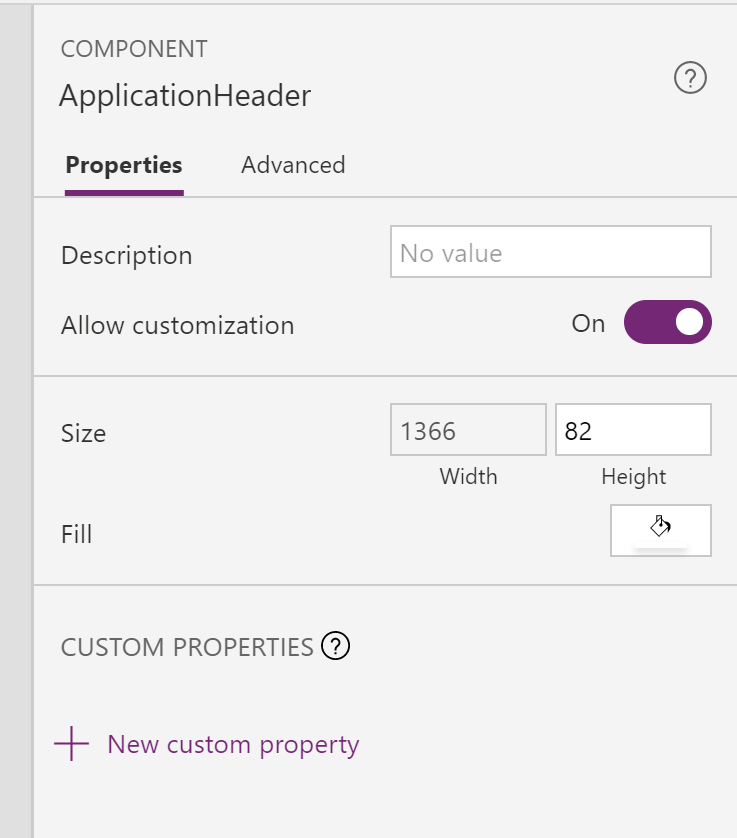The width and height of the screenshot is (737, 838).
Task: Switch to the Advanced tab
Action: click(292, 165)
